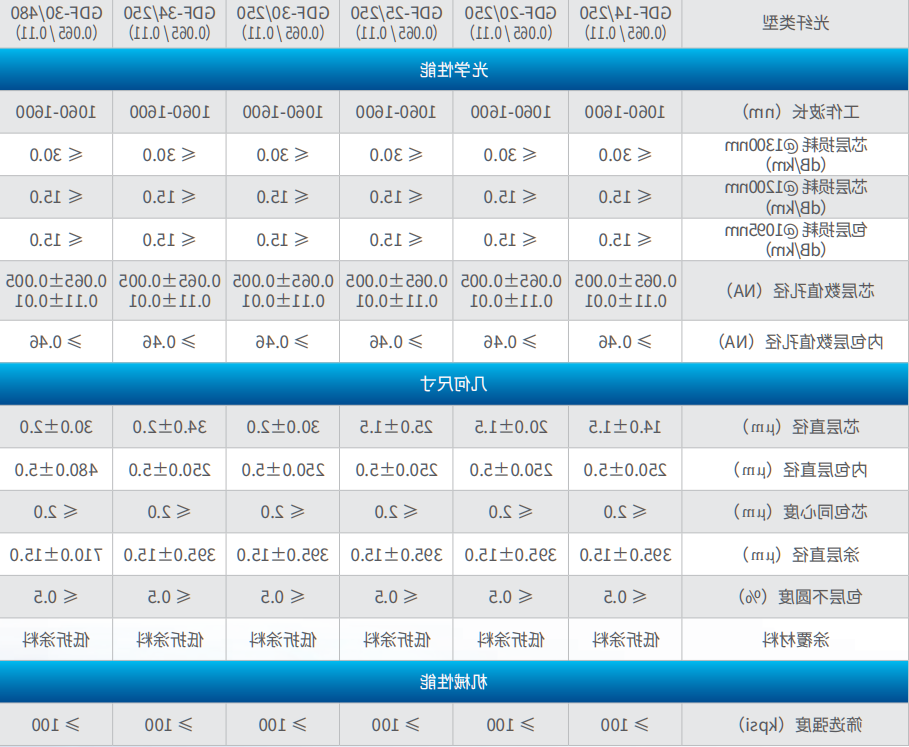Select the GDF-34/250 column header

point(169,24)
